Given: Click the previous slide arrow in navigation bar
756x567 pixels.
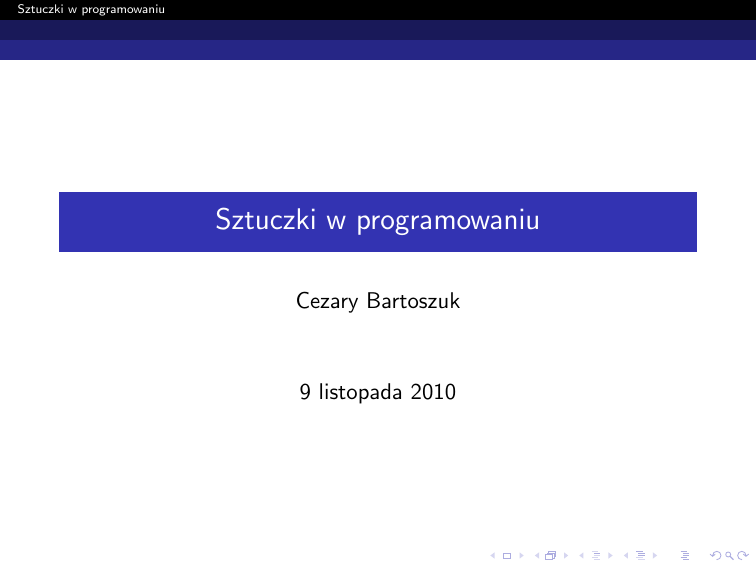Looking at the screenshot, I should (x=495, y=555).
